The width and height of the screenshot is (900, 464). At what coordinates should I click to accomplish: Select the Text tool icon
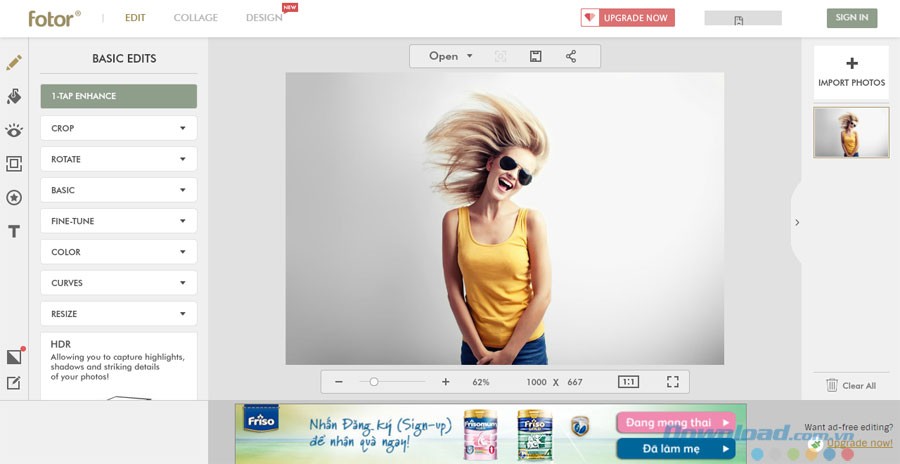pyautogui.click(x=14, y=231)
